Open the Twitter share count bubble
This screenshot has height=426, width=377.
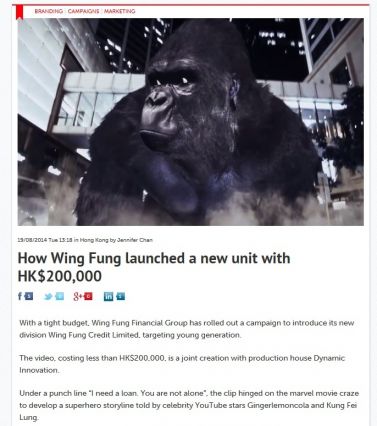coord(59,296)
